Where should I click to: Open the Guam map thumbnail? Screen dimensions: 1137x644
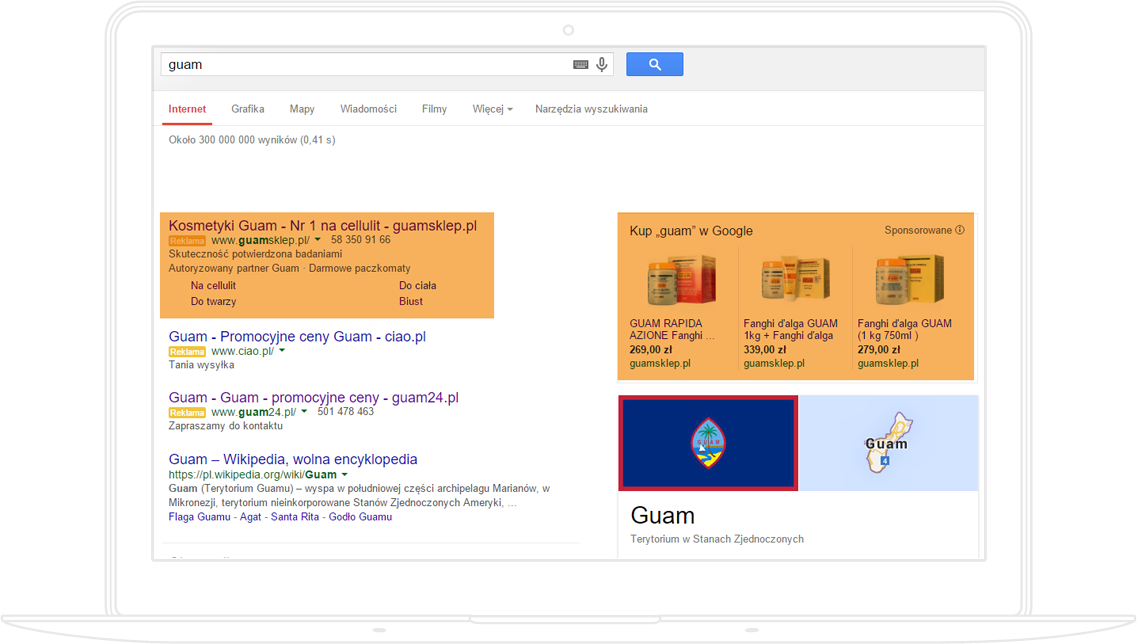click(888, 443)
